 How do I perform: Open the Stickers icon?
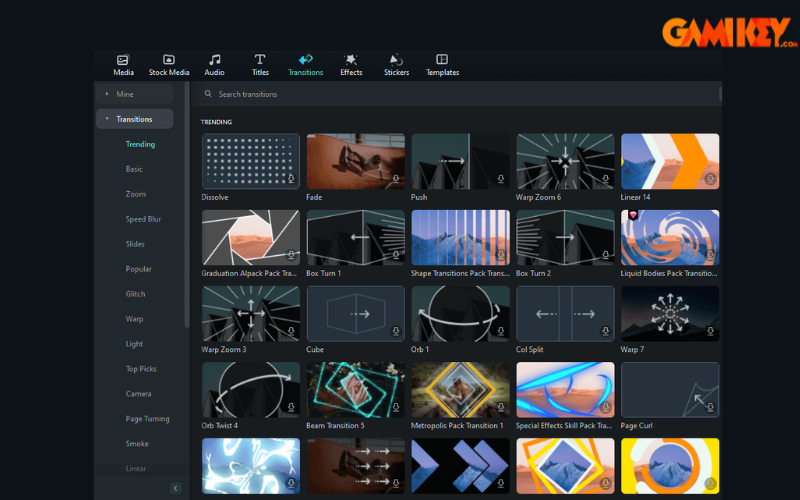tap(396, 60)
